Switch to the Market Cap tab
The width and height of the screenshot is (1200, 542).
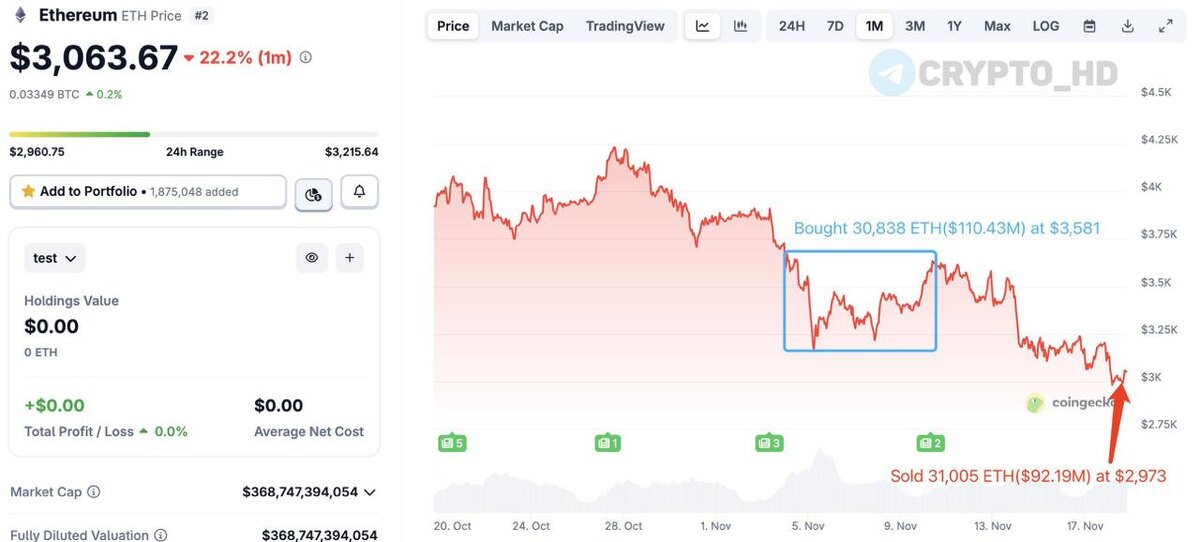(x=527, y=26)
